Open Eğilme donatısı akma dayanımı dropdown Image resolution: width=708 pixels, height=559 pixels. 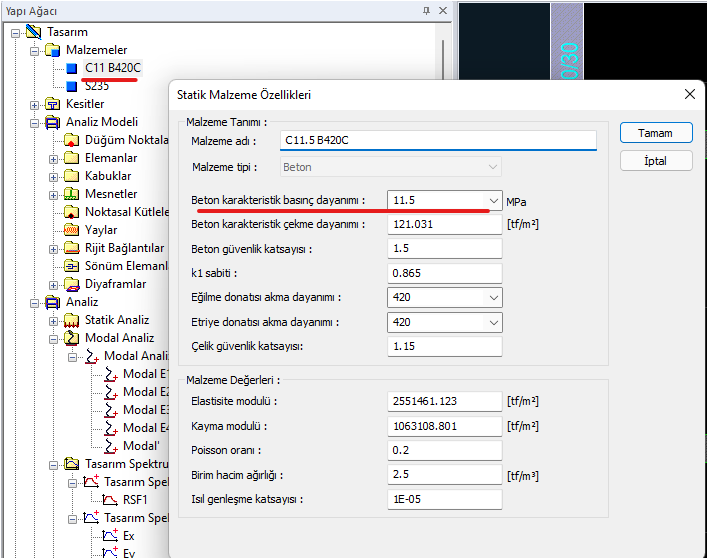pos(493,297)
